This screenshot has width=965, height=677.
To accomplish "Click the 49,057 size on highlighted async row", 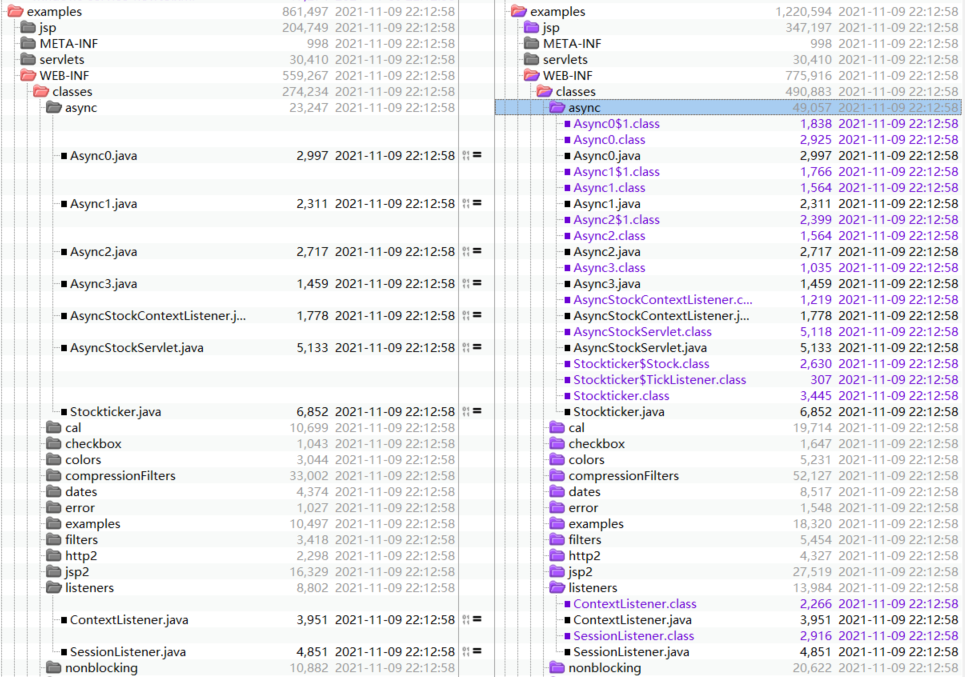I will [x=812, y=108].
